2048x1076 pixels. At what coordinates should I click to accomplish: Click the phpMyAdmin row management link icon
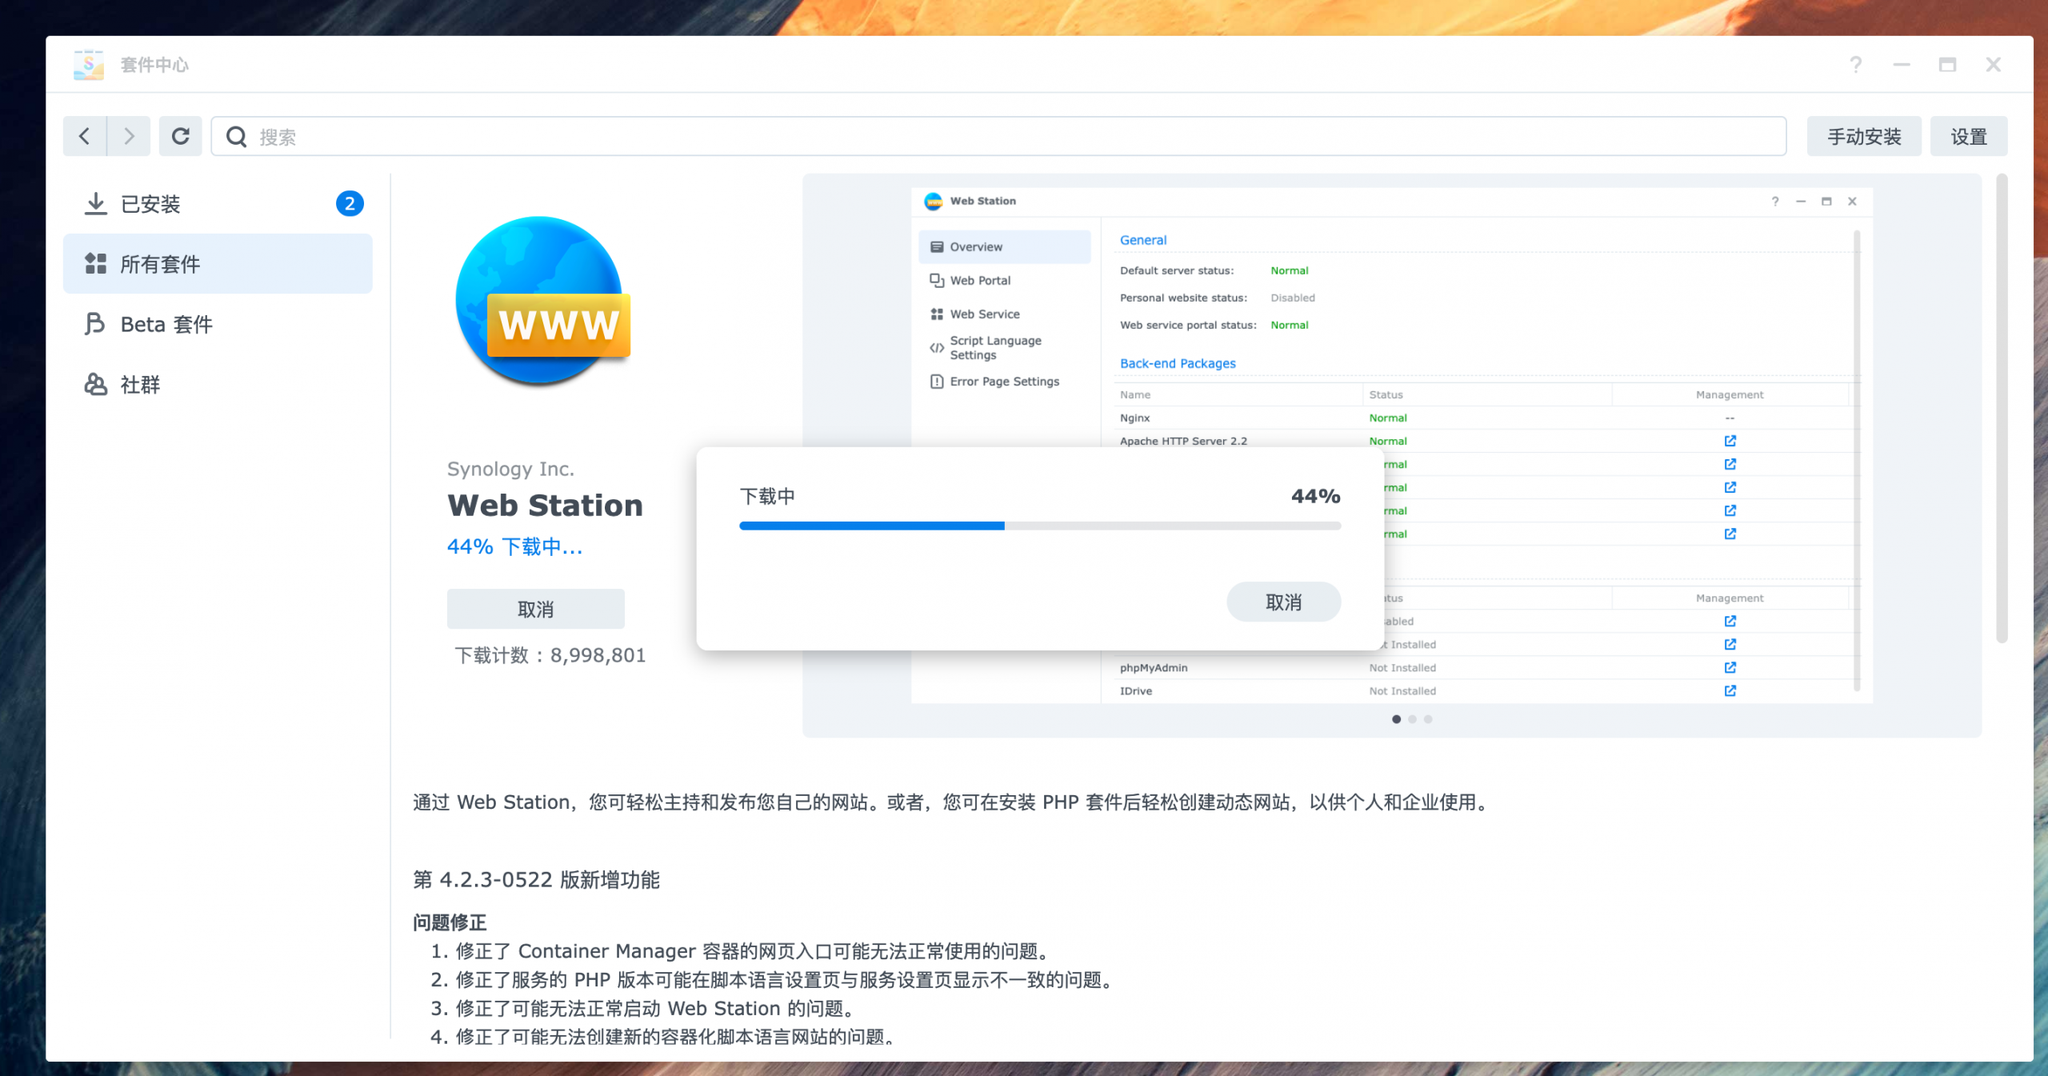(x=1729, y=667)
